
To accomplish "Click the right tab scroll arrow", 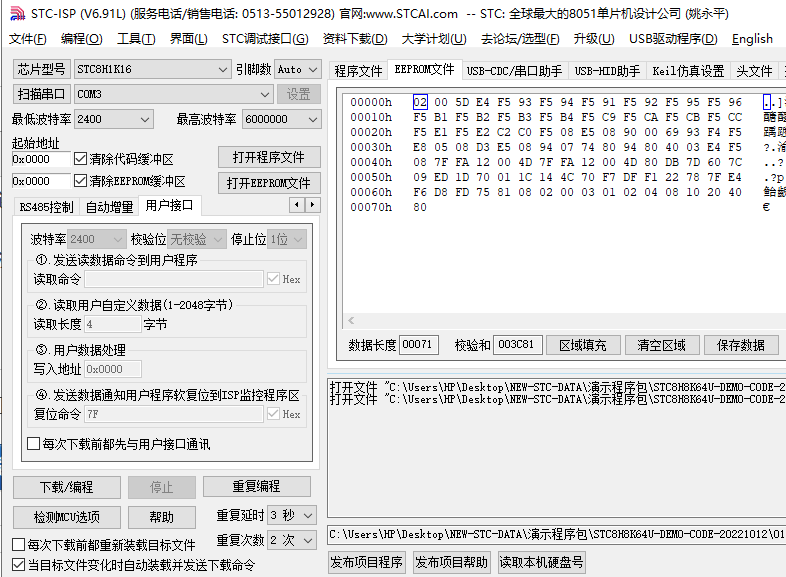I will point(313,205).
